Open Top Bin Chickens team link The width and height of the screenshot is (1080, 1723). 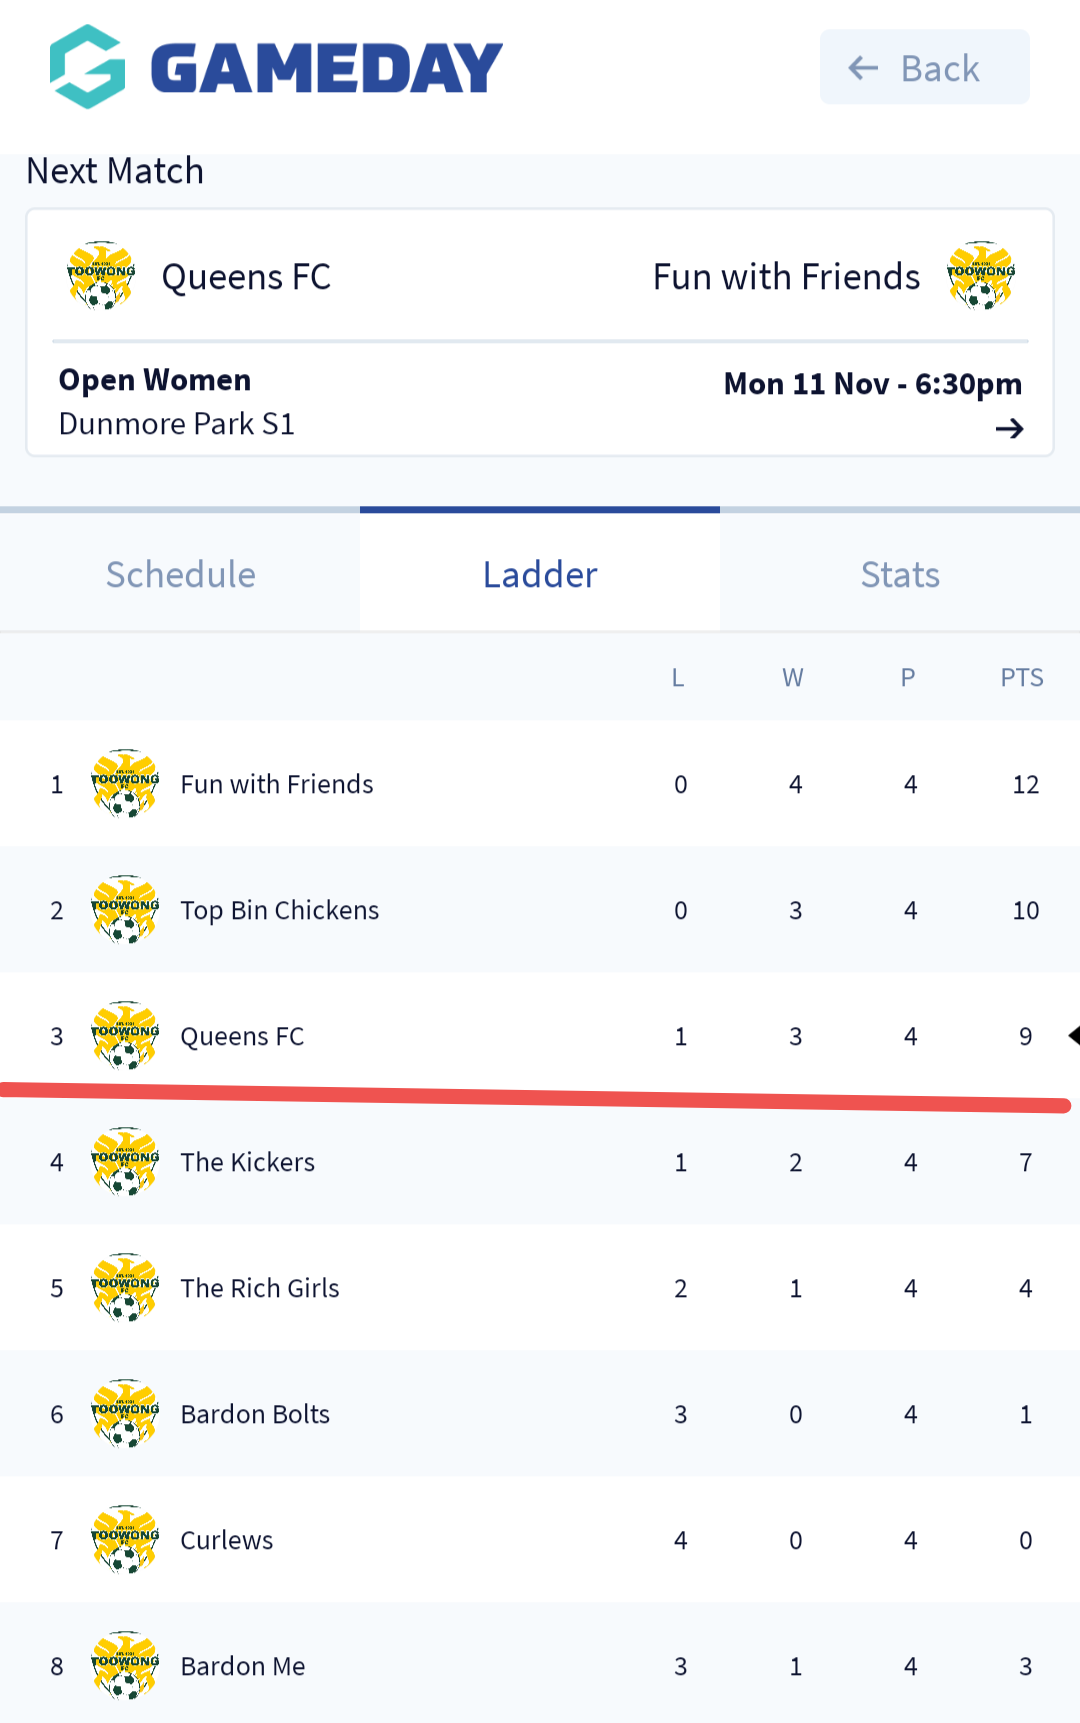pyautogui.click(x=280, y=910)
